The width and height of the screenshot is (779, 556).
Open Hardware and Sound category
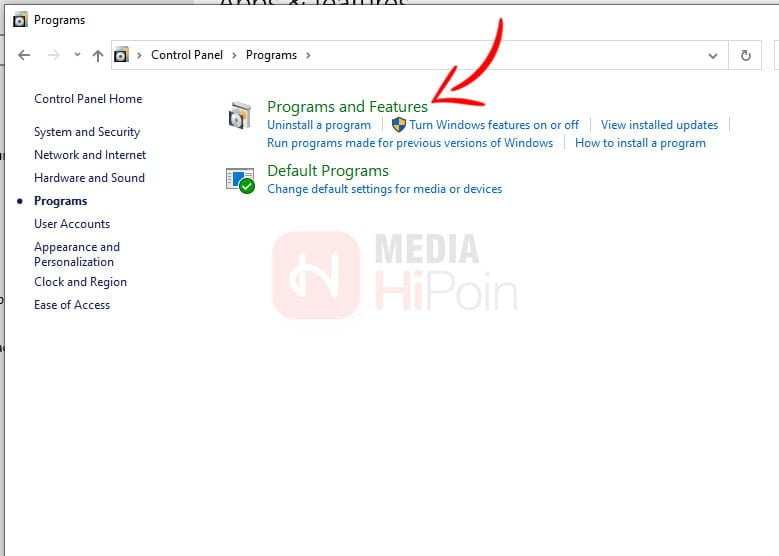click(89, 178)
